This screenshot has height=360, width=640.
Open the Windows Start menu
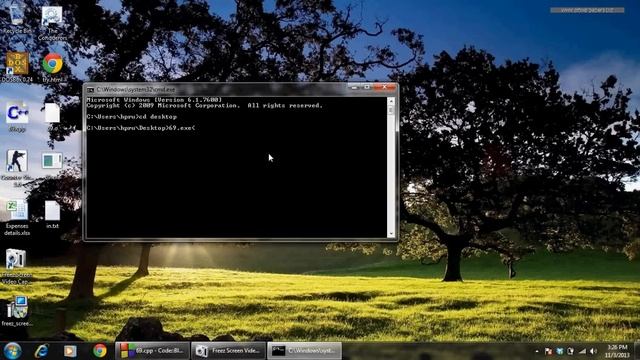click(12, 351)
